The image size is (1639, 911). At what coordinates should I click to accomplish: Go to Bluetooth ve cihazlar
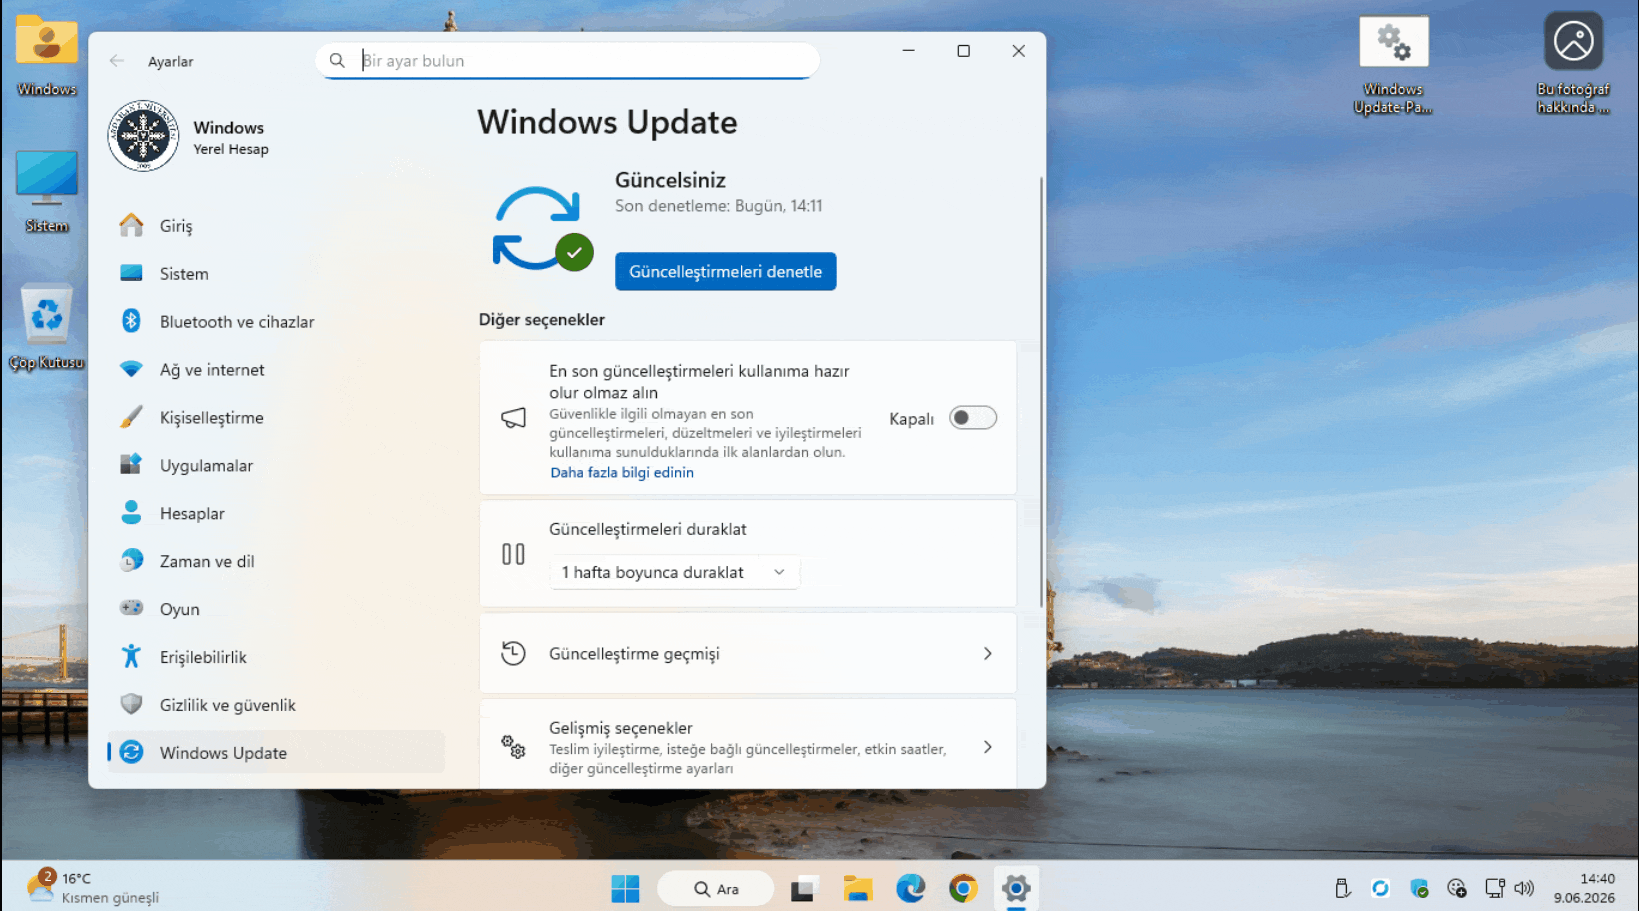pyautogui.click(x=276, y=321)
